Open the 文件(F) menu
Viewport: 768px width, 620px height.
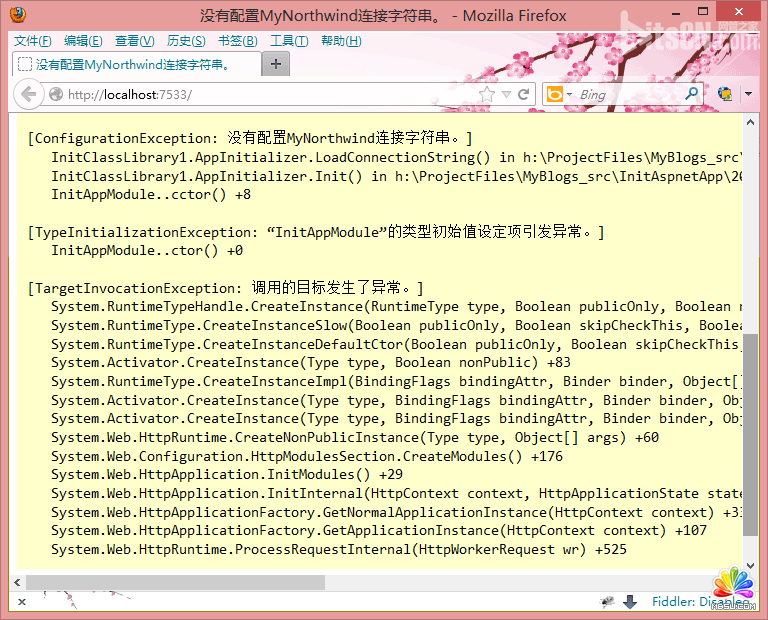(x=33, y=41)
